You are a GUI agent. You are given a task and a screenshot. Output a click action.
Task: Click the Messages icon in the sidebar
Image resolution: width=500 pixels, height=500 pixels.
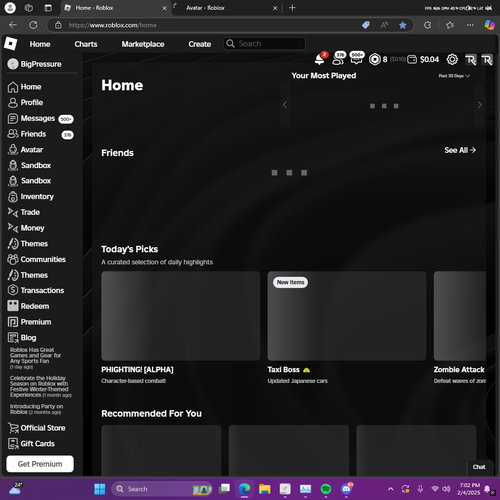tap(13, 118)
